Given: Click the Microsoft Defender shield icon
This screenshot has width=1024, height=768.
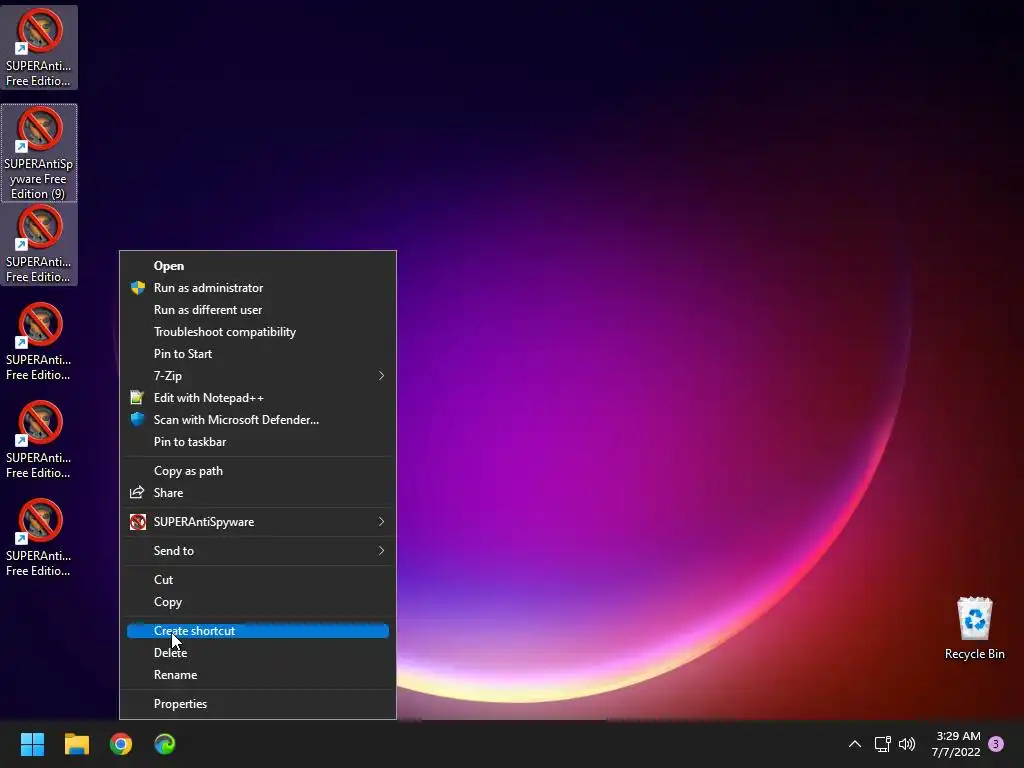Looking at the screenshot, I should click(137, 419).
